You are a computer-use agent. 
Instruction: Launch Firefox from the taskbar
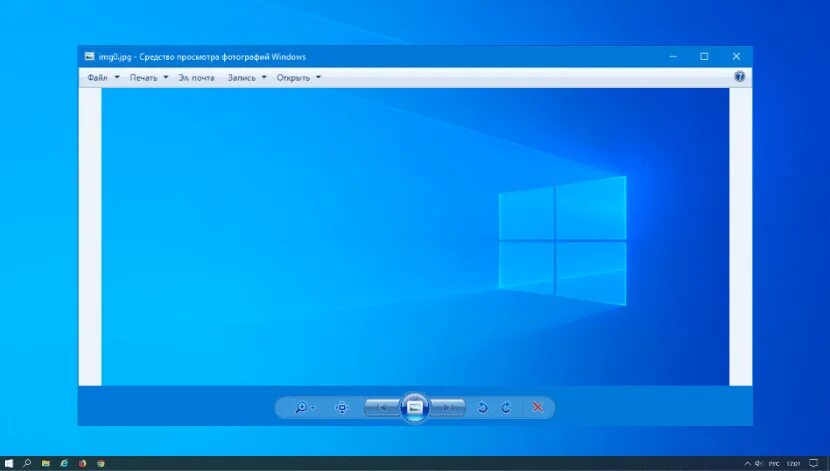click(x=82, y=464)
